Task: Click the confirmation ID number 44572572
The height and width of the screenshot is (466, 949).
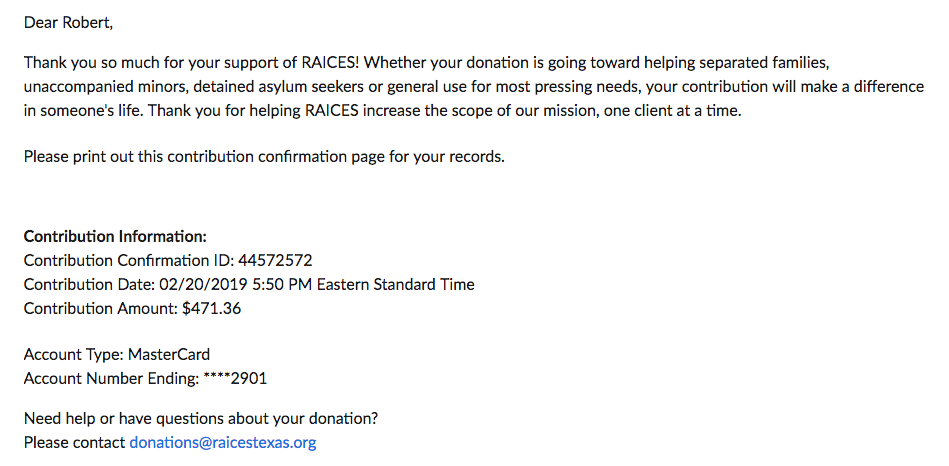Action: [275, 260]
